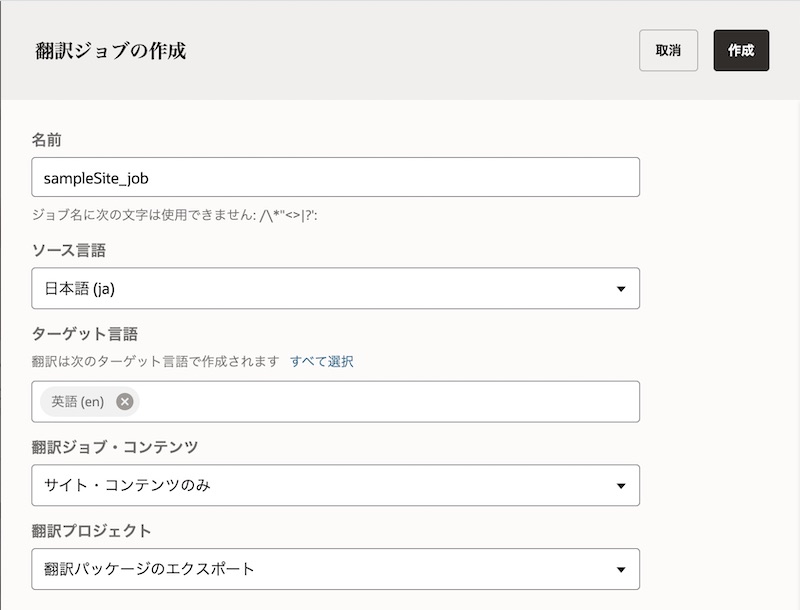
Task: Click the 翻訳プロジェクト label
Action: 92,530
